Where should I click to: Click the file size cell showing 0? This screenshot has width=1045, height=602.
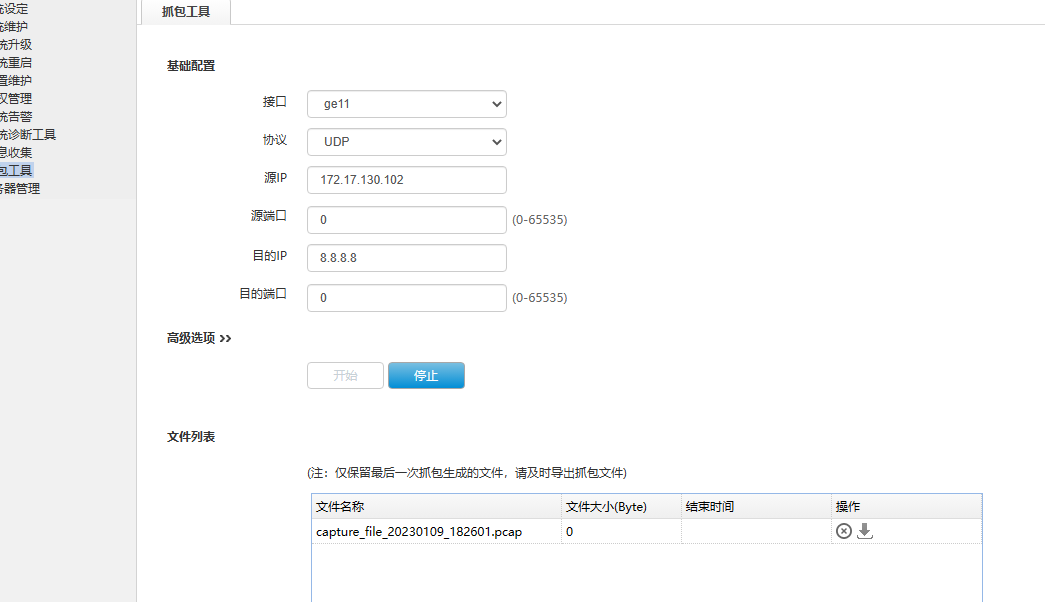pos(622,531)
